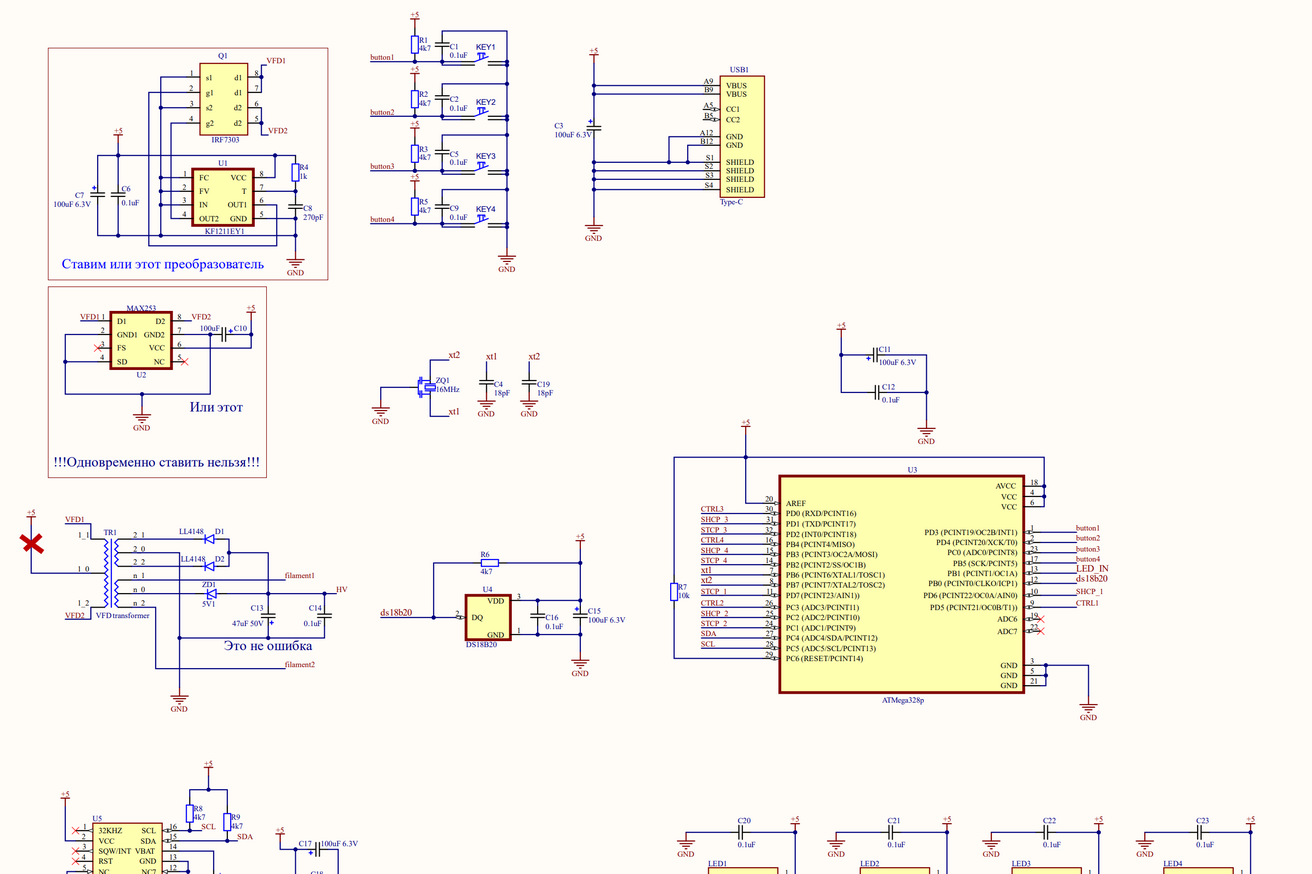The width and height of the screenshot is (1312, 874).
Task: Click the IRF7303 component Q1
Action: (x=223, y=98)
